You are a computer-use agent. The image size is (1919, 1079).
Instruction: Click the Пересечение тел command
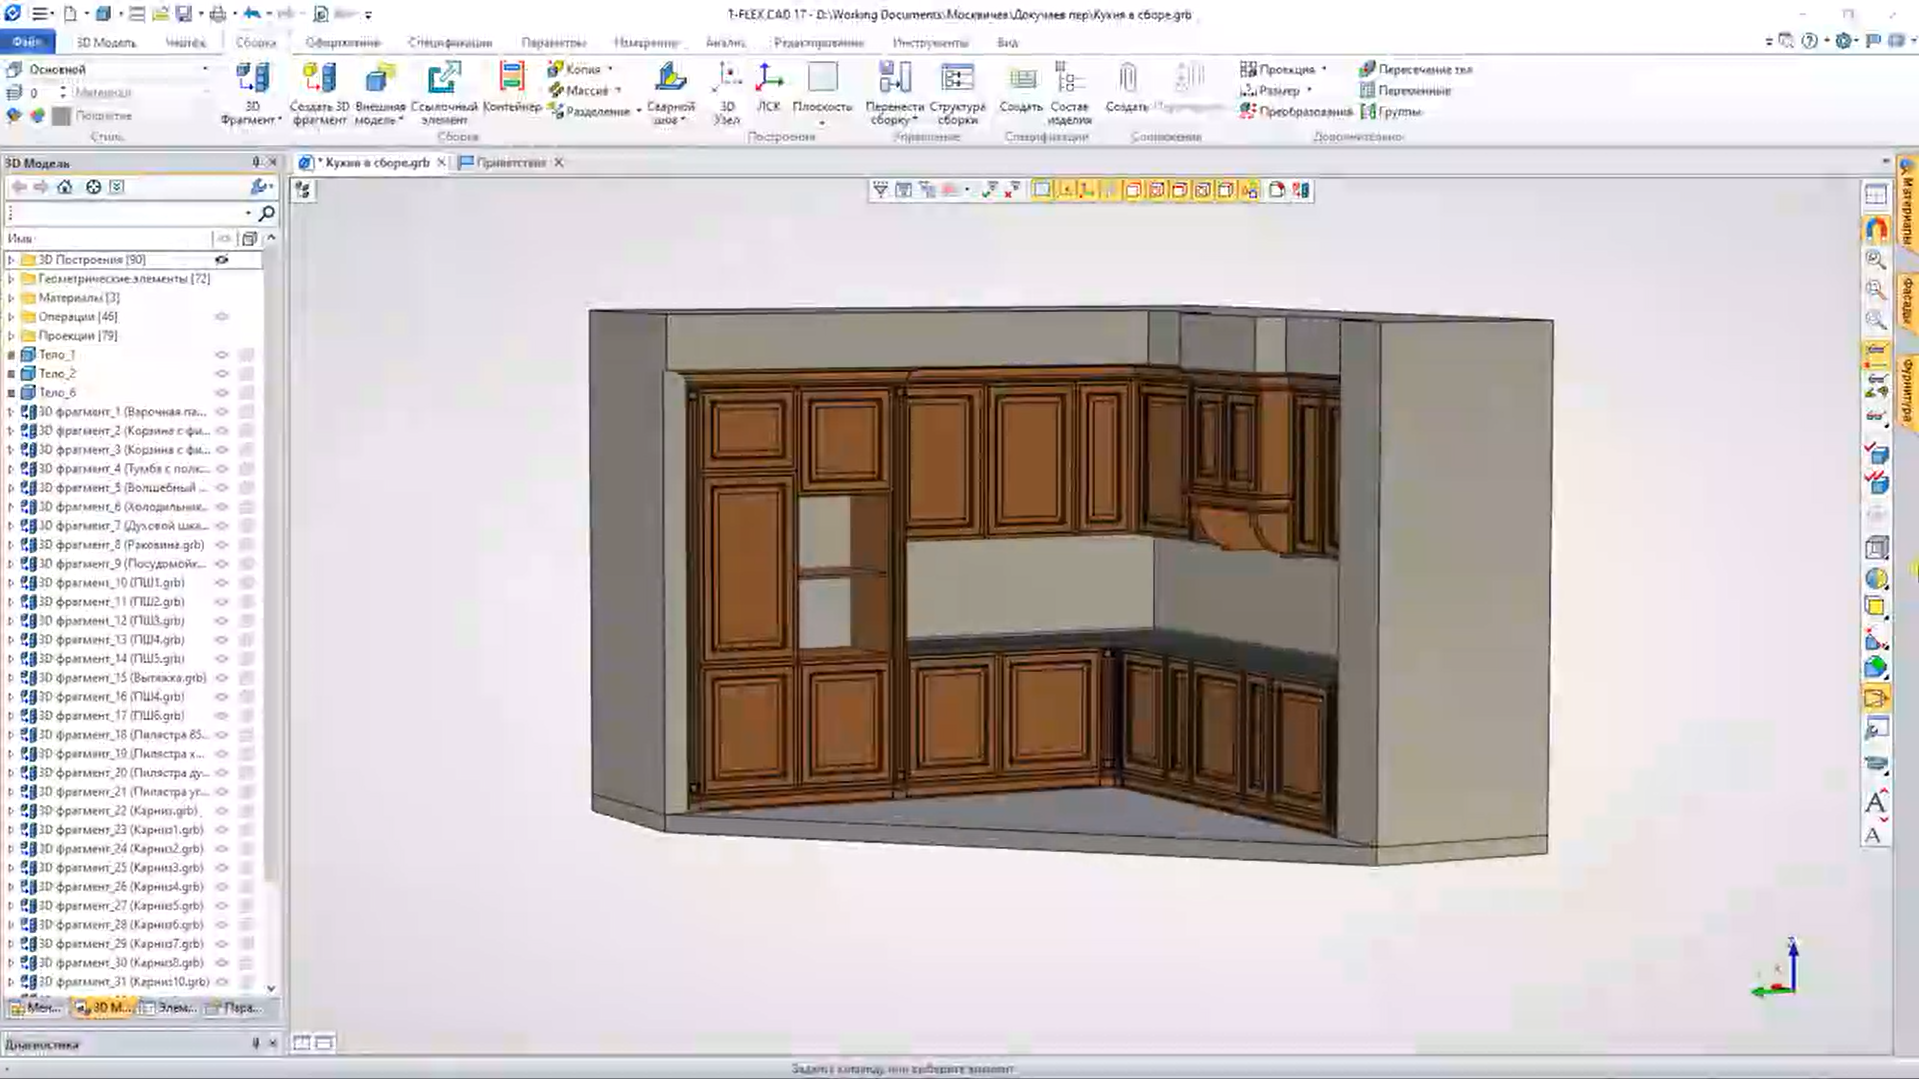1416,69
